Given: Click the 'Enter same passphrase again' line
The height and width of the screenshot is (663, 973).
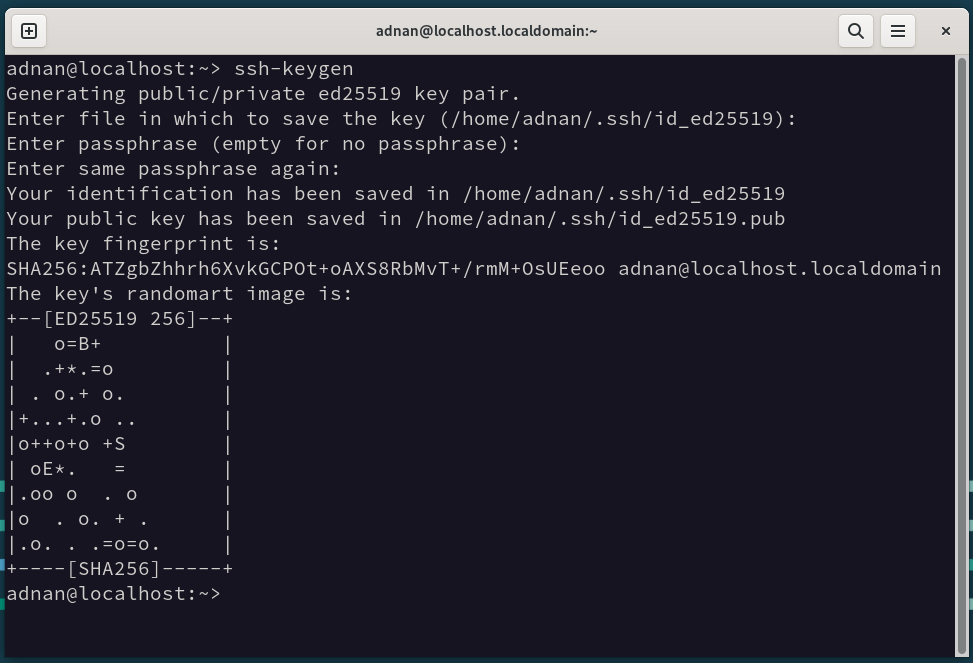Looking at the screenshot, I should click(x=174, y=169).
